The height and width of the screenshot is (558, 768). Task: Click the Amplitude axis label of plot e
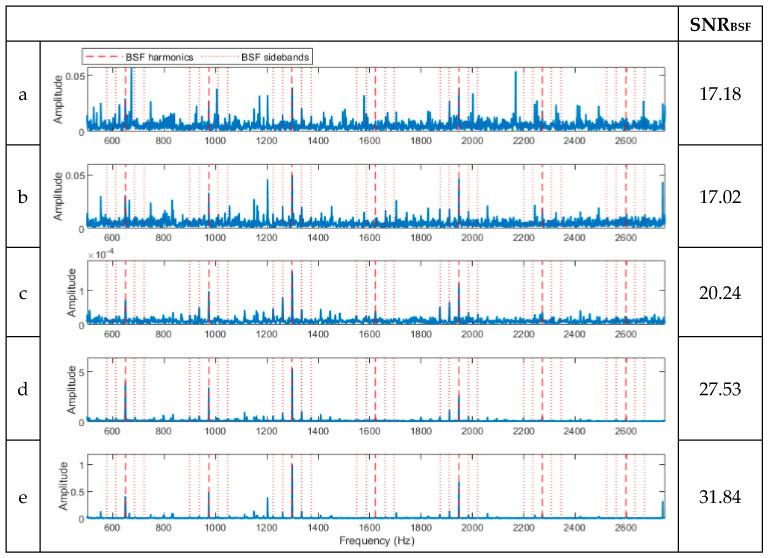[64, 486]
